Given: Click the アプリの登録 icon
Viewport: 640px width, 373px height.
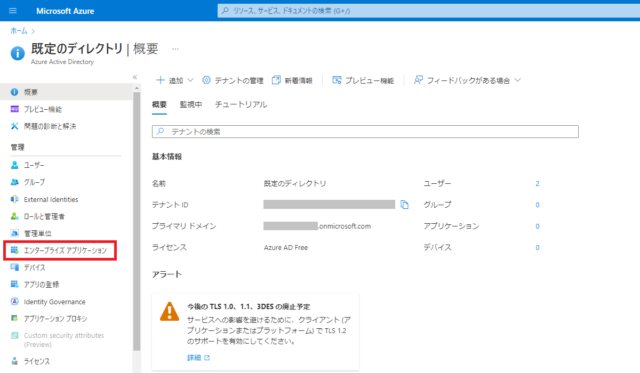Looking at the screenshot, I should (14, 284).
